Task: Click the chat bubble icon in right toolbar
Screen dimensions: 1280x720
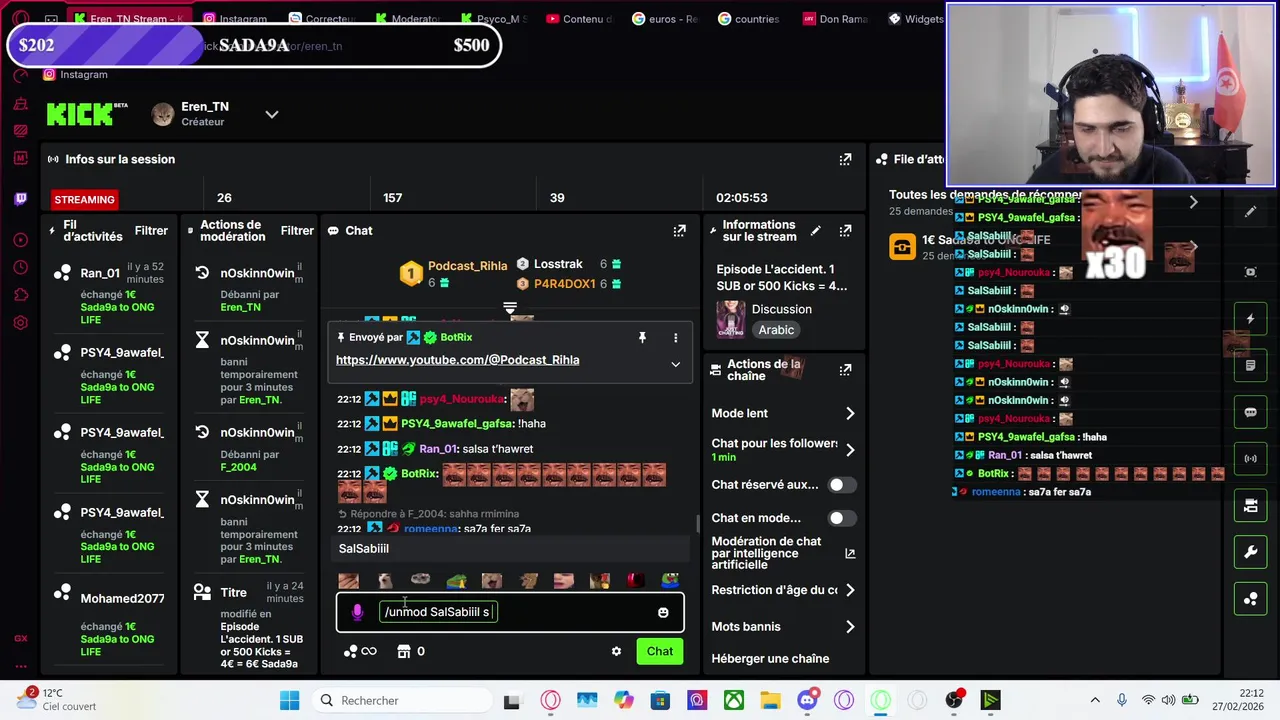Action: (1250, 412)
